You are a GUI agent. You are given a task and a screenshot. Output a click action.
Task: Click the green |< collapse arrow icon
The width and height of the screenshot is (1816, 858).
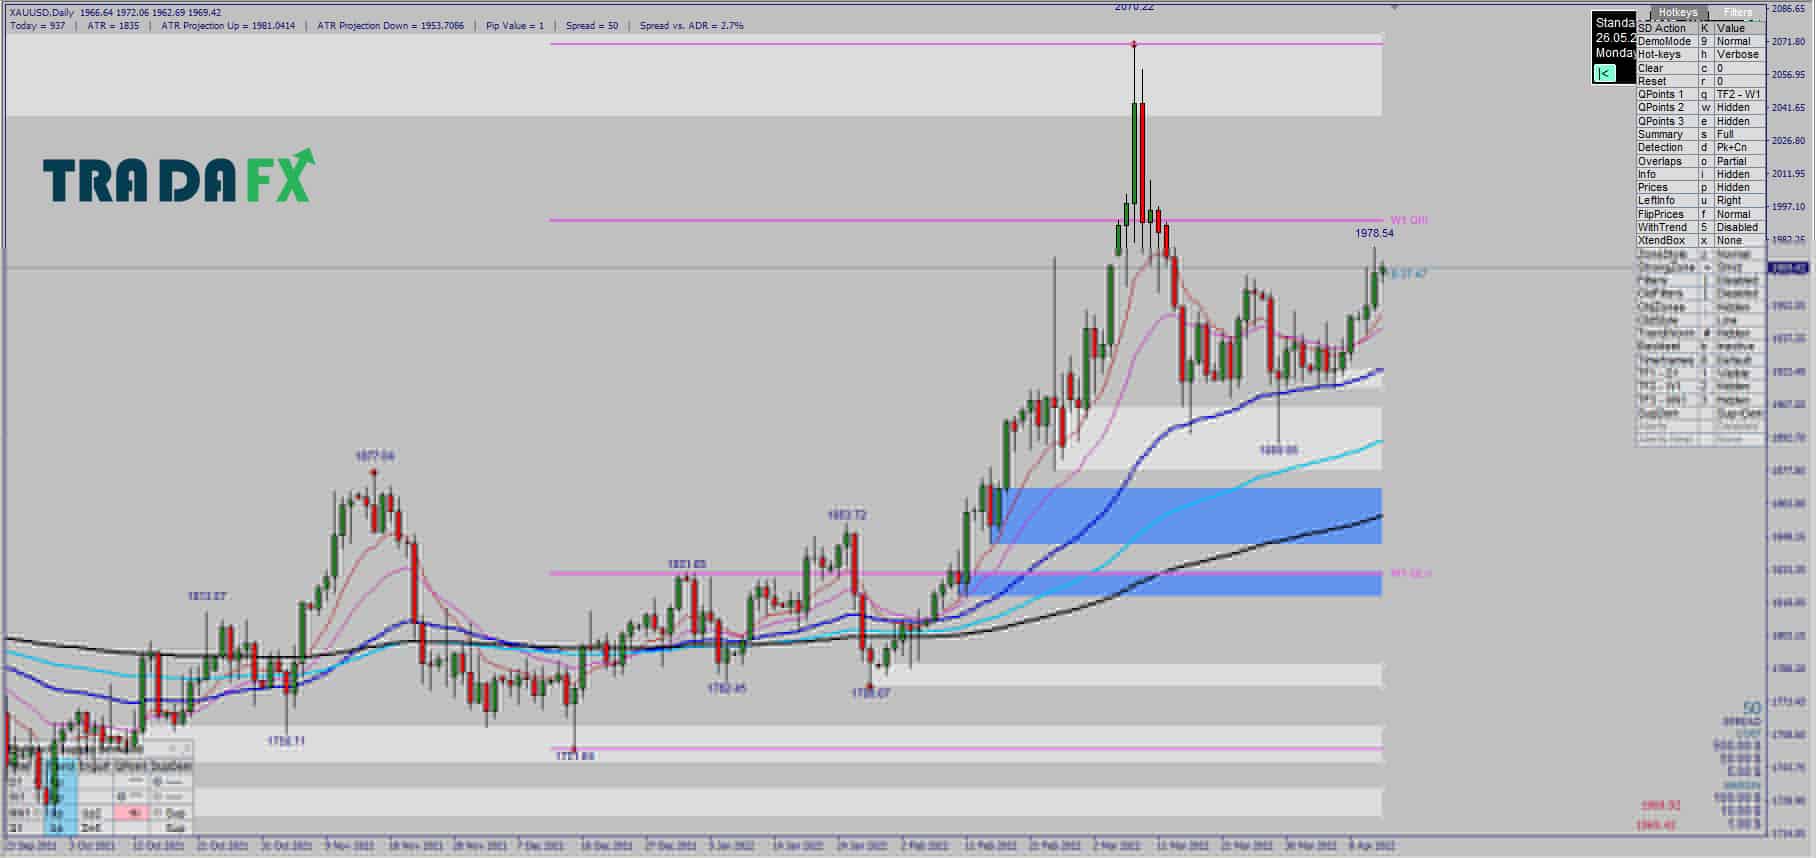[x=1604, y=73]
